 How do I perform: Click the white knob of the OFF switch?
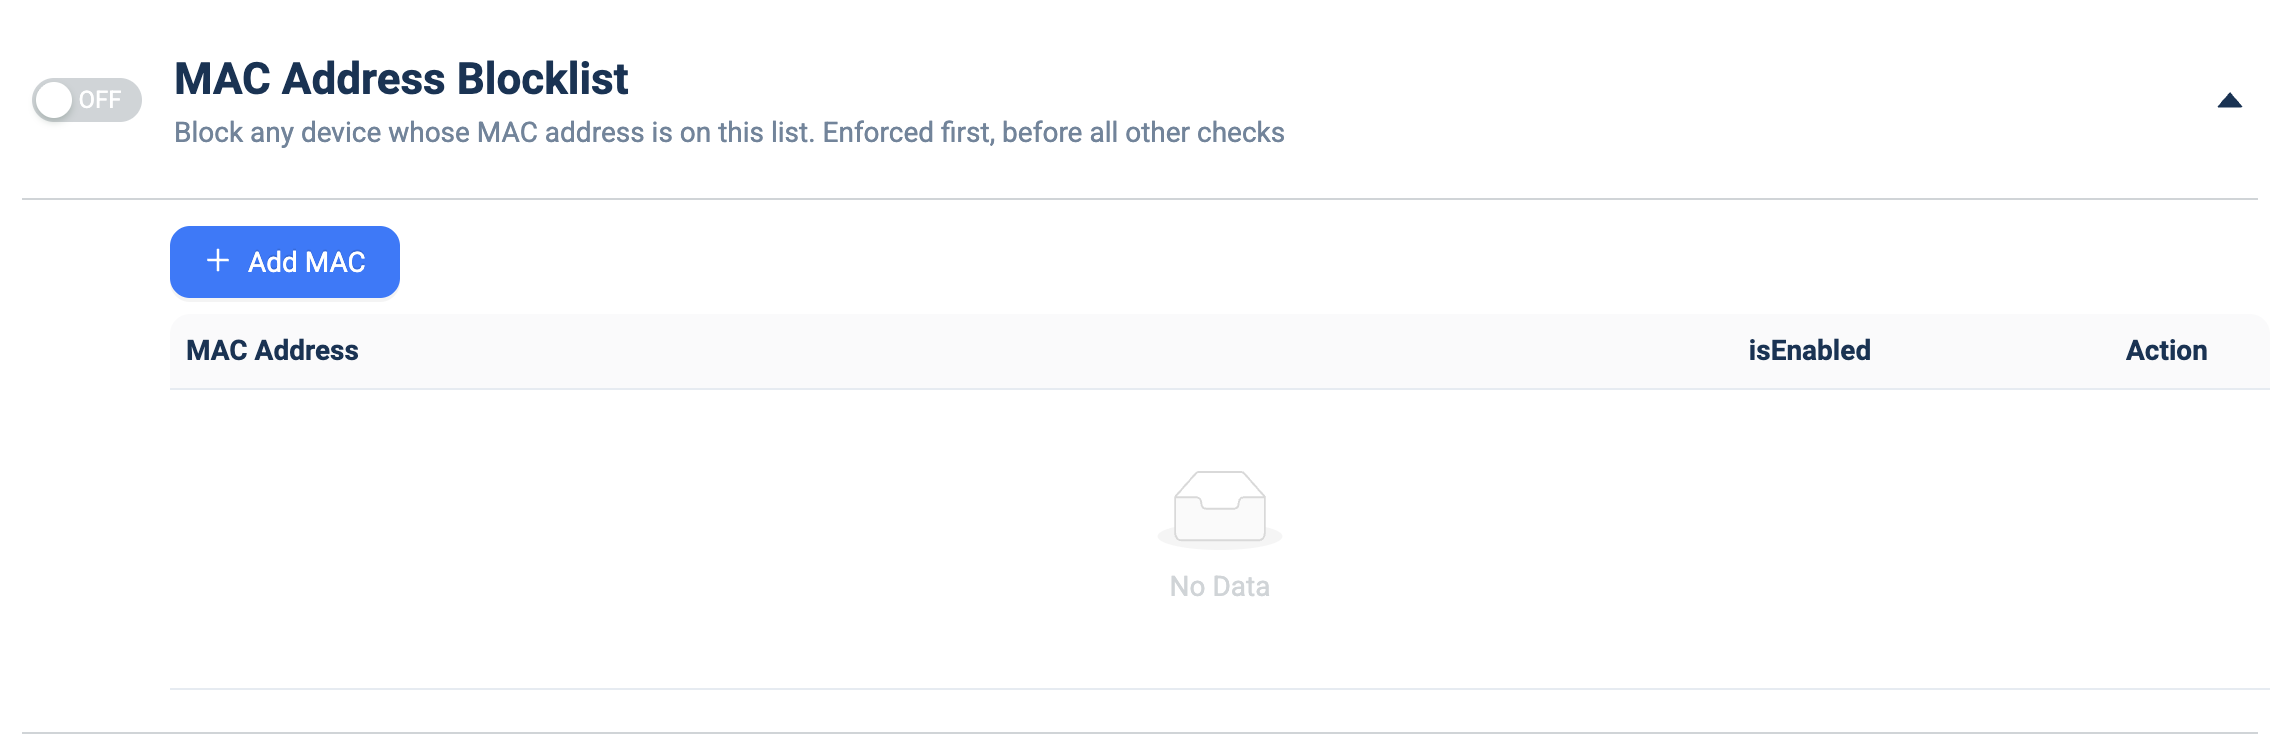pyautogui.click(x=54, y=100)
